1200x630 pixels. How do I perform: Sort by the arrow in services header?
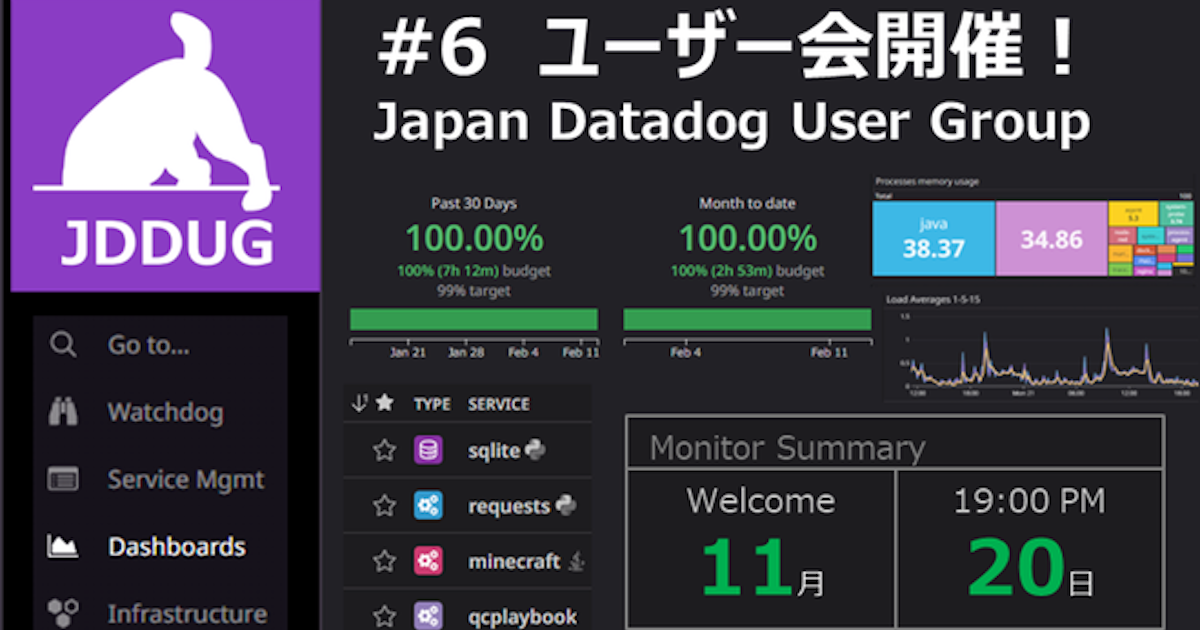360,404
